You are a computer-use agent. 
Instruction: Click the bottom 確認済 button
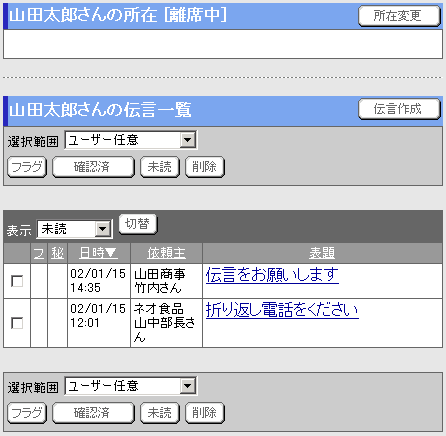pos(93,413)
